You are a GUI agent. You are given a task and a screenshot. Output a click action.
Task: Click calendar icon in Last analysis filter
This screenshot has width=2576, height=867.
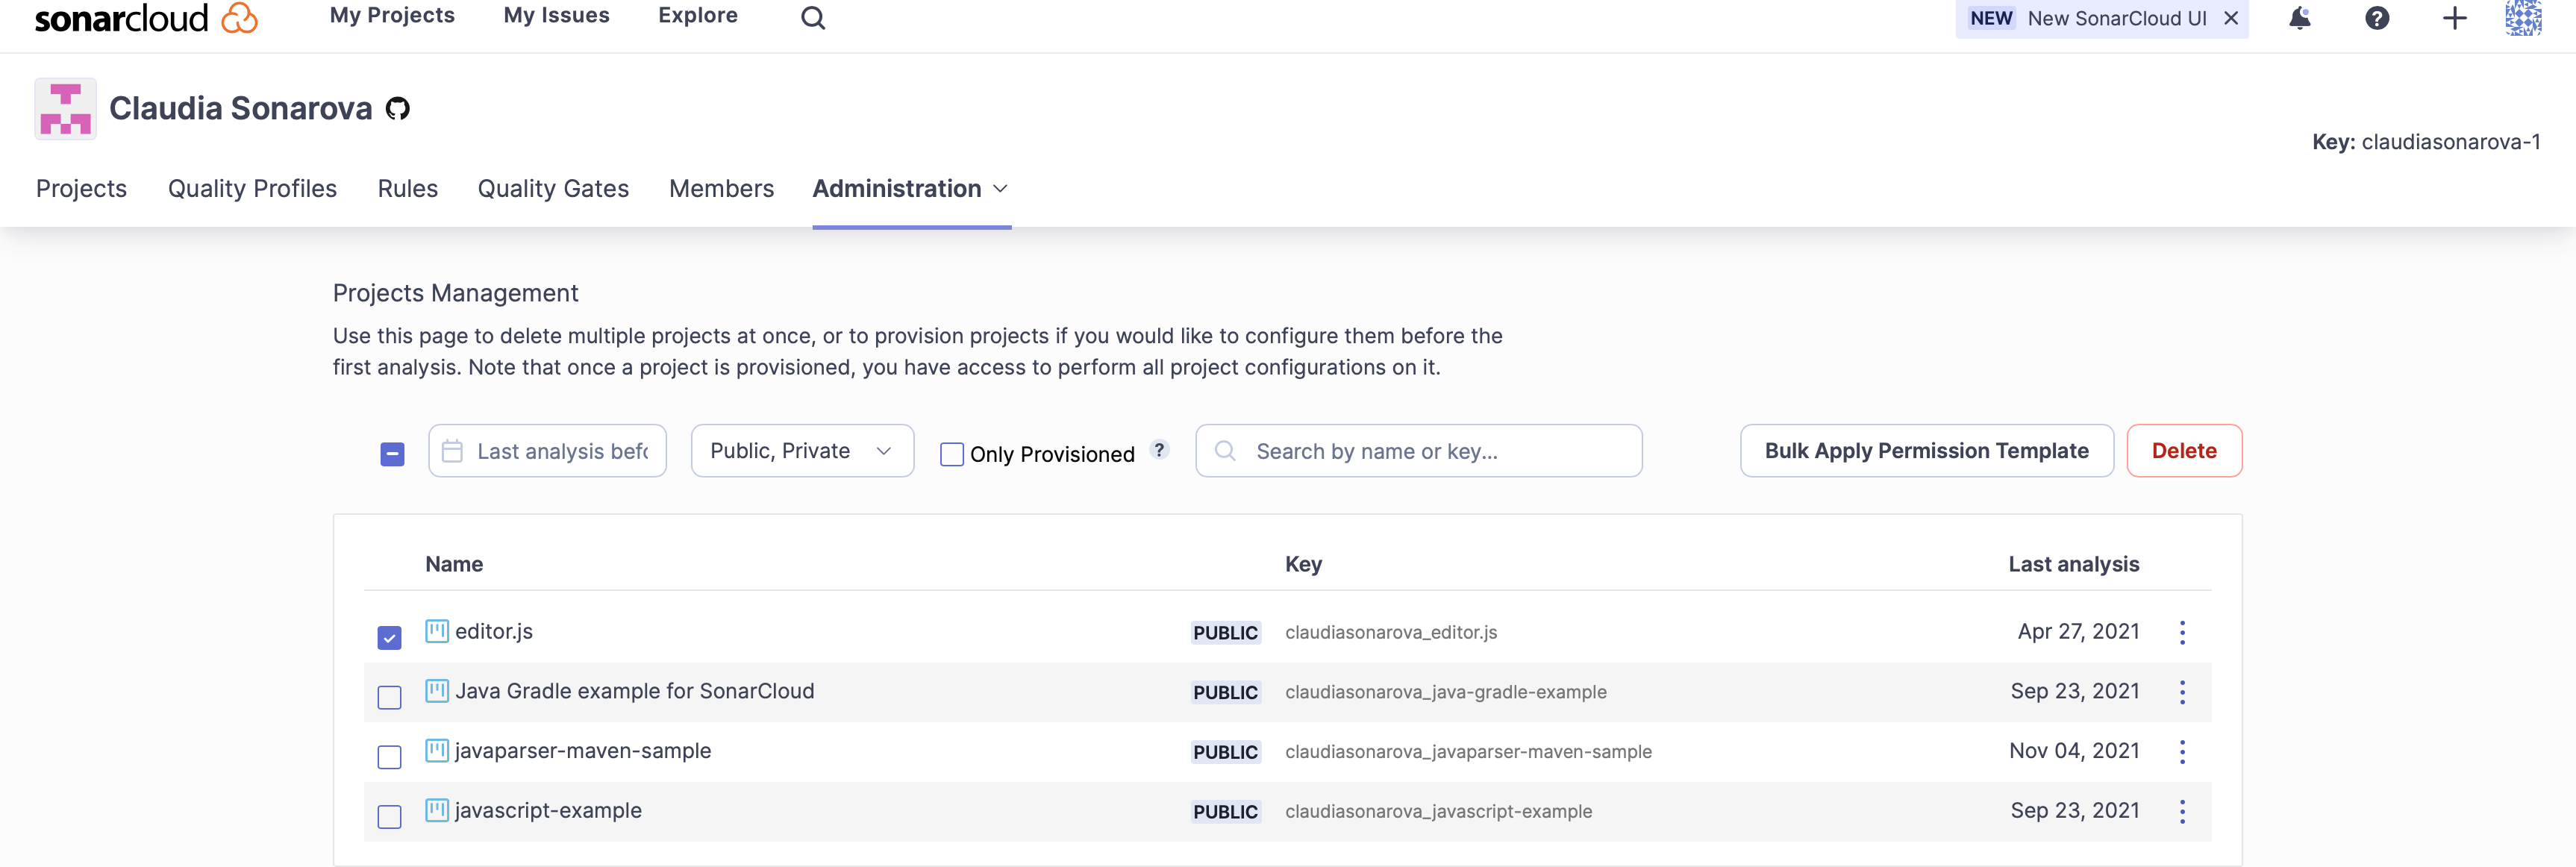pyautogui.click(x=452, y=451)
